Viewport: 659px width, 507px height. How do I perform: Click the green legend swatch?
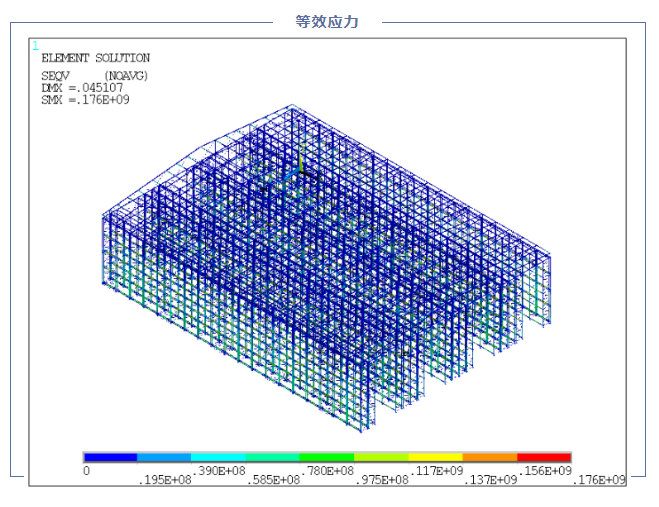tap(327, 457)
